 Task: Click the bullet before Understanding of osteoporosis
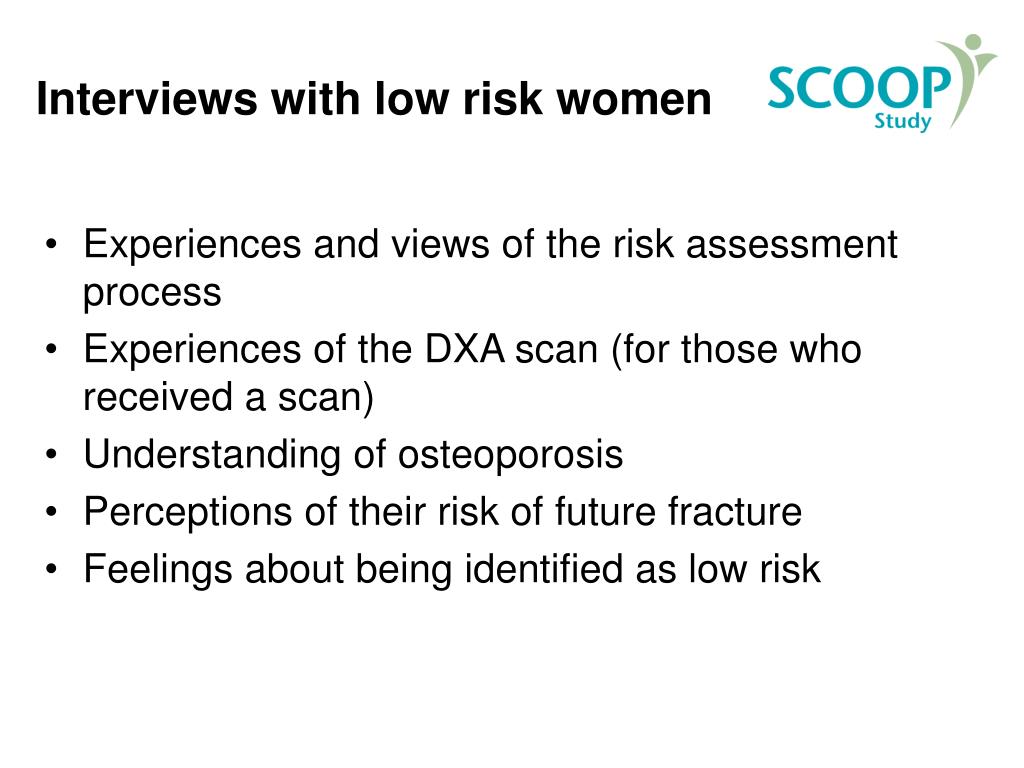(x=52, y=454)
